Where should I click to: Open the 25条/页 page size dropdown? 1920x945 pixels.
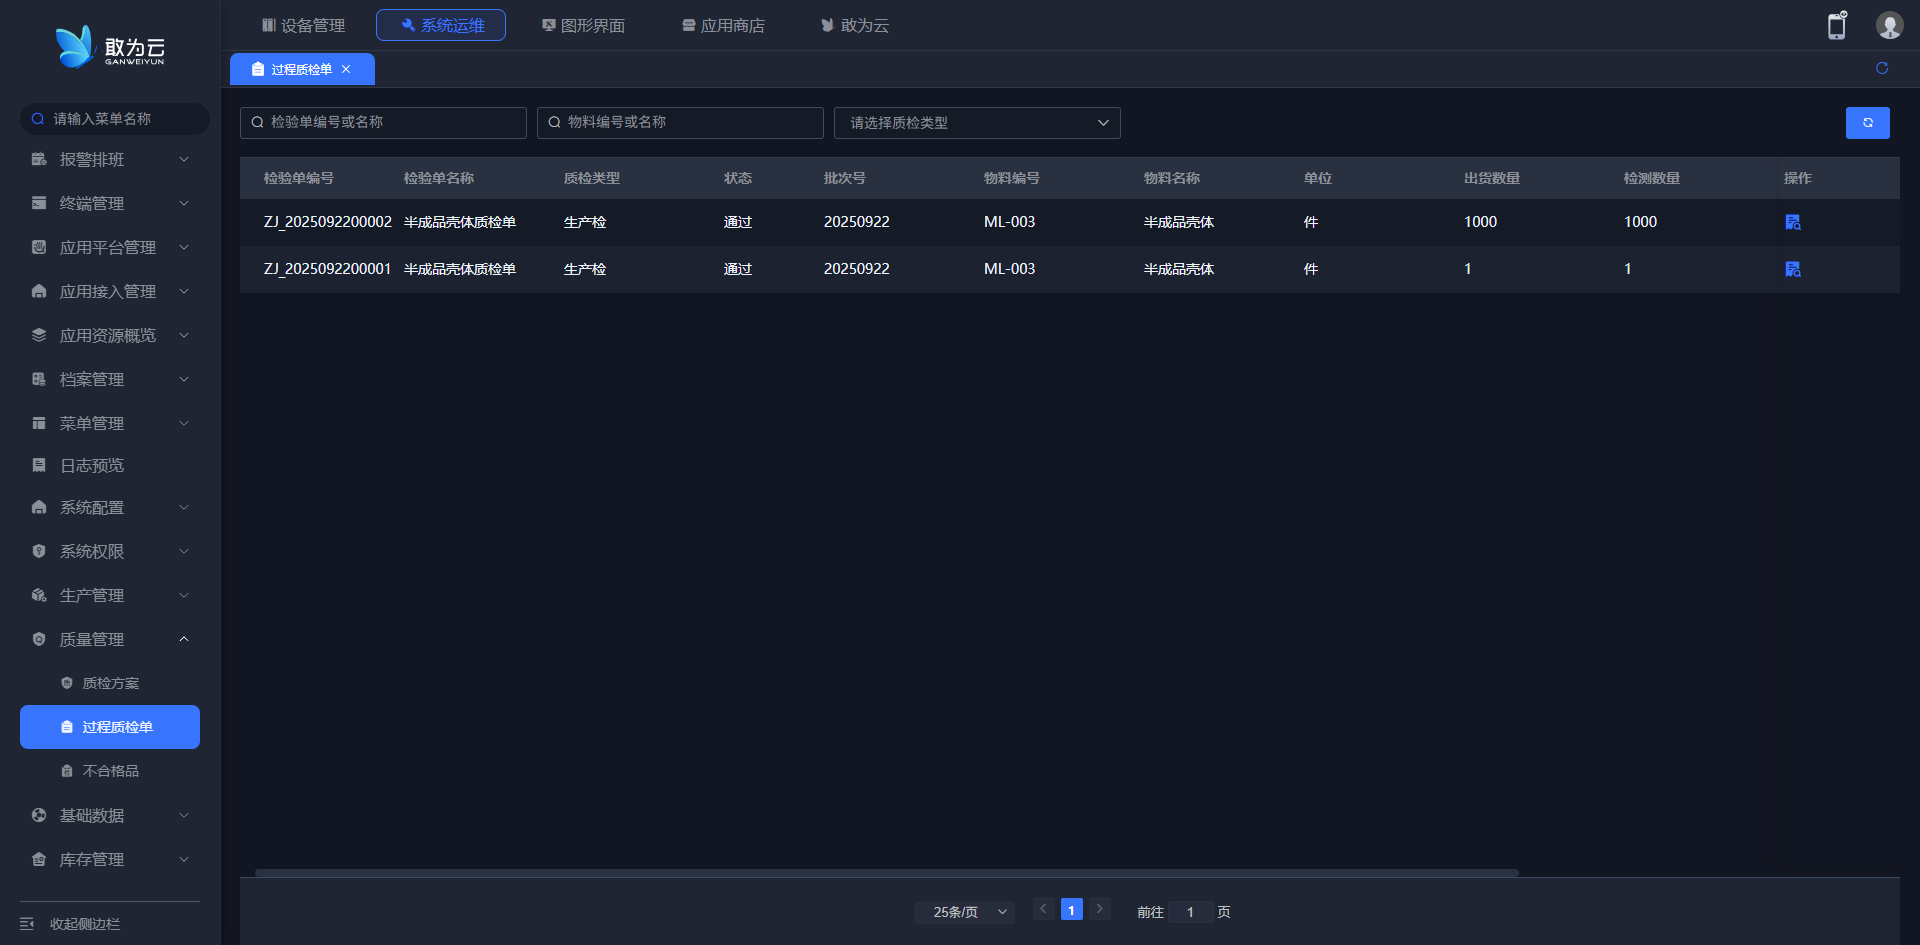point(965,912)
